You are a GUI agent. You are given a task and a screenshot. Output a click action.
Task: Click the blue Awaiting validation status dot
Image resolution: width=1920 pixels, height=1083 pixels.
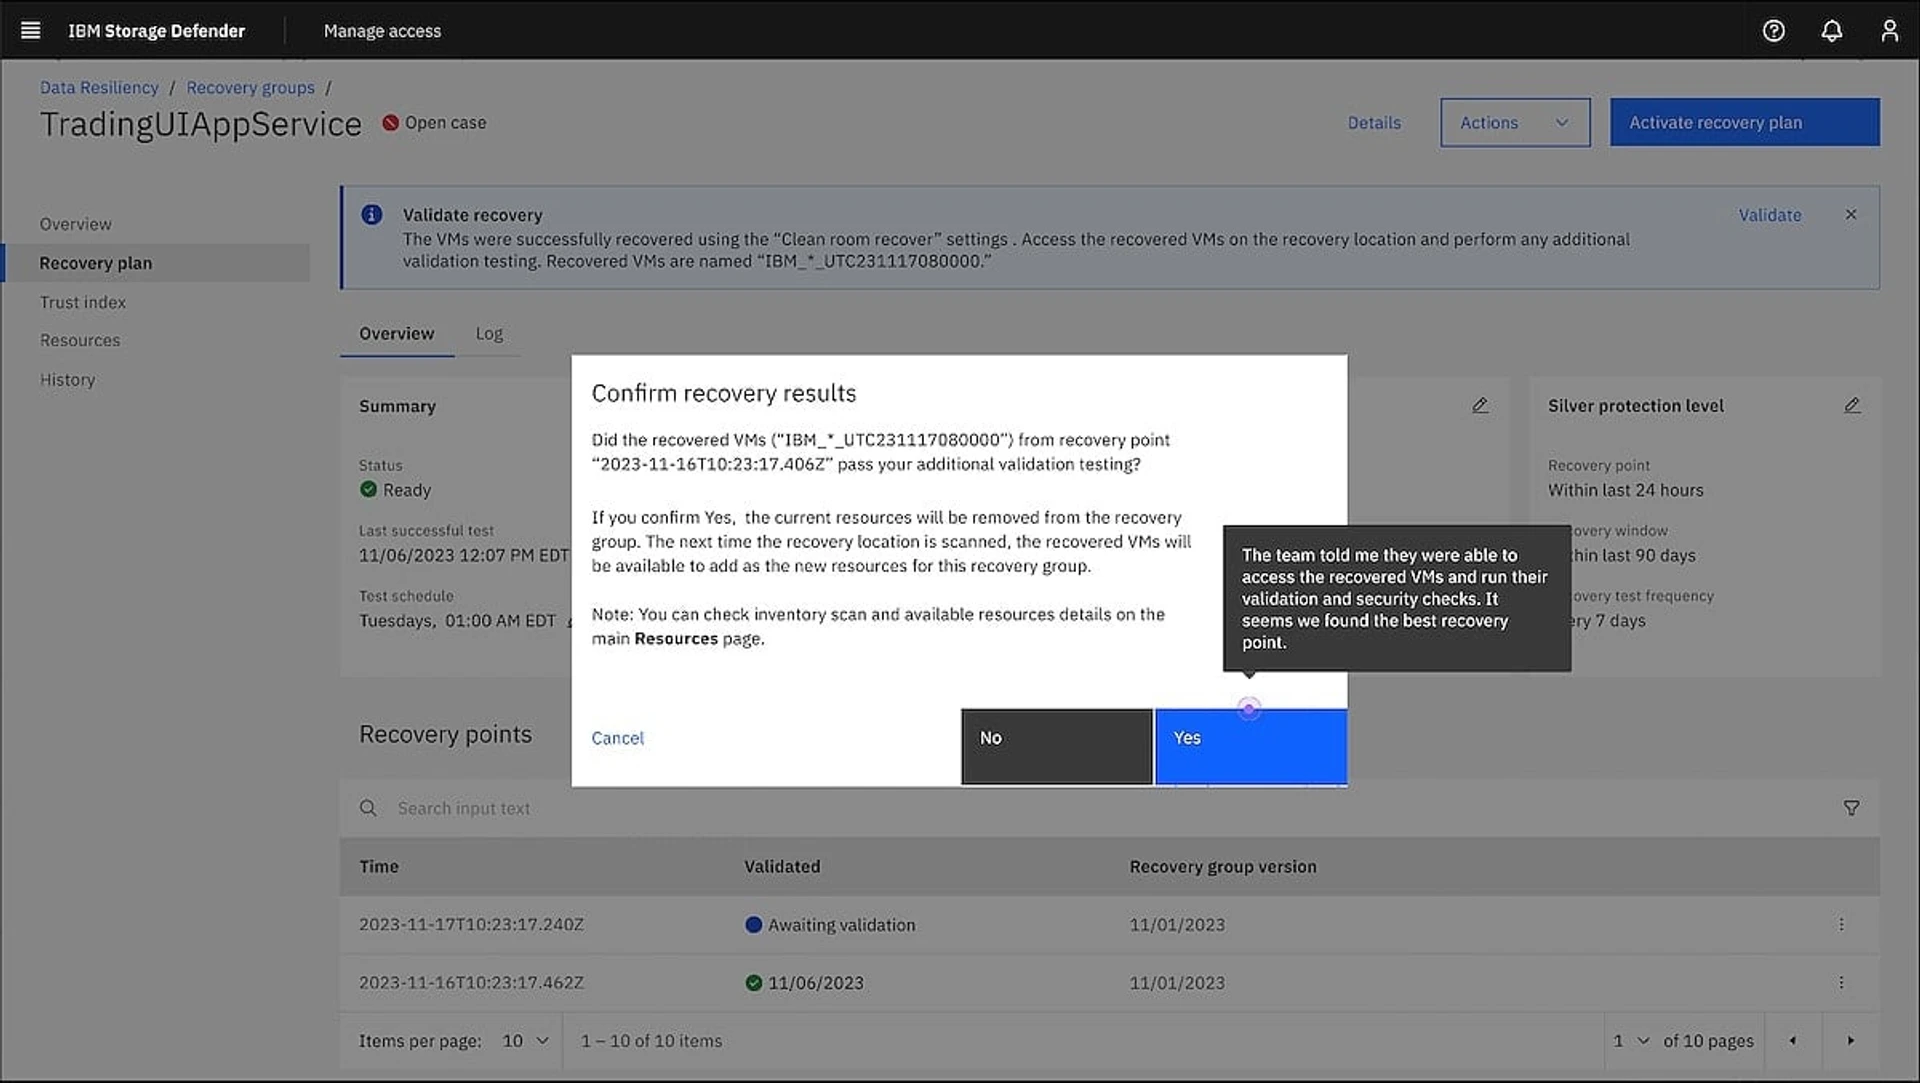pos(753,925)
